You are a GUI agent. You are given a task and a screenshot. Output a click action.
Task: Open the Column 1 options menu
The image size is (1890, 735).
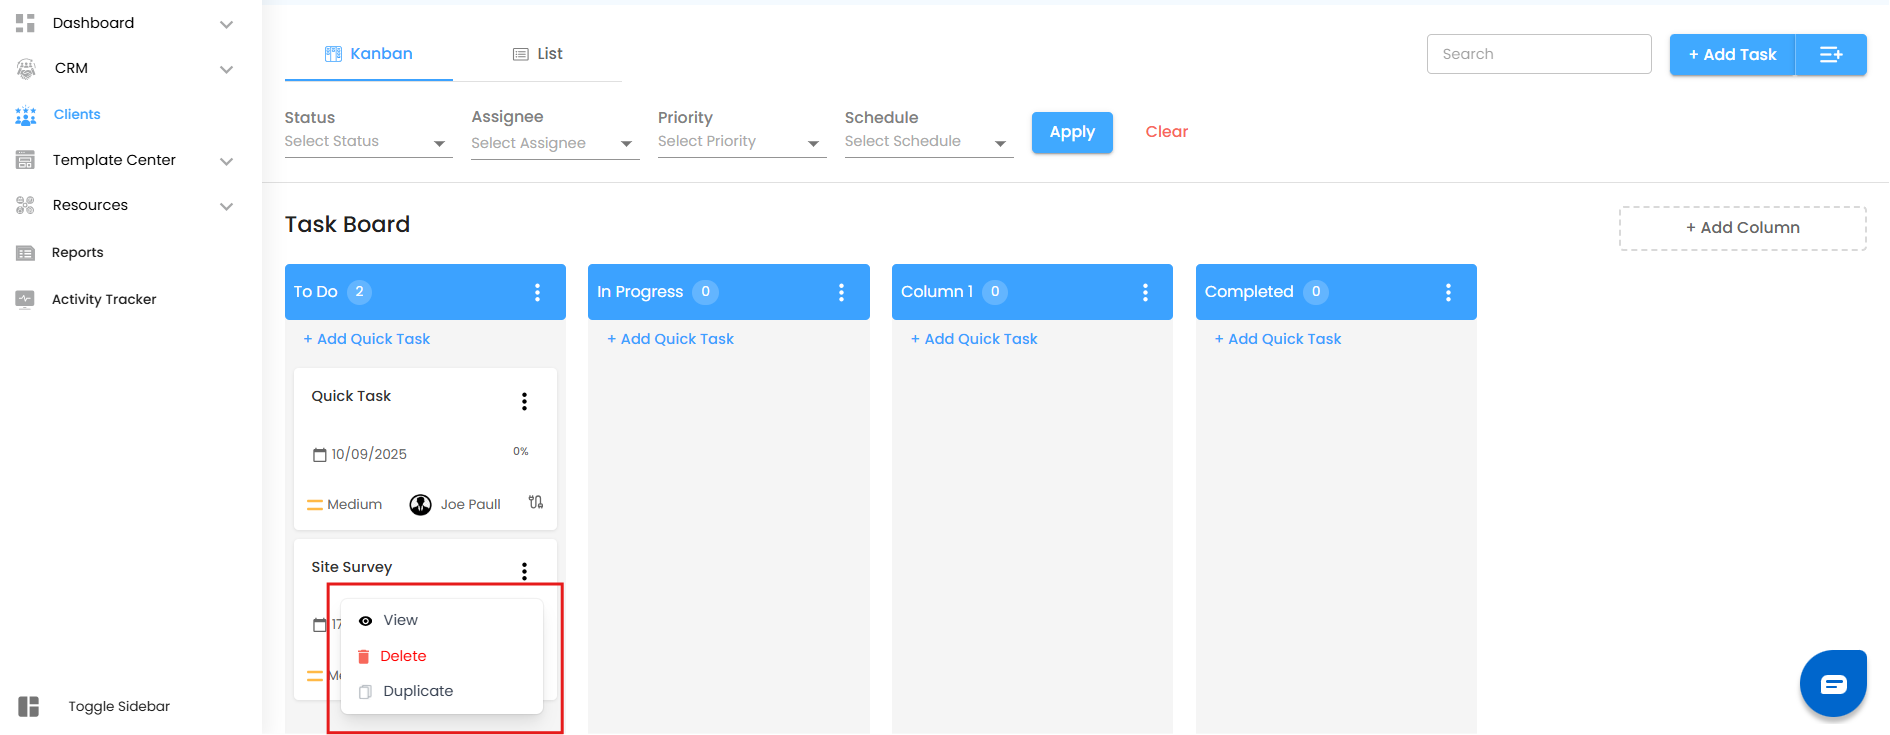1146,292
